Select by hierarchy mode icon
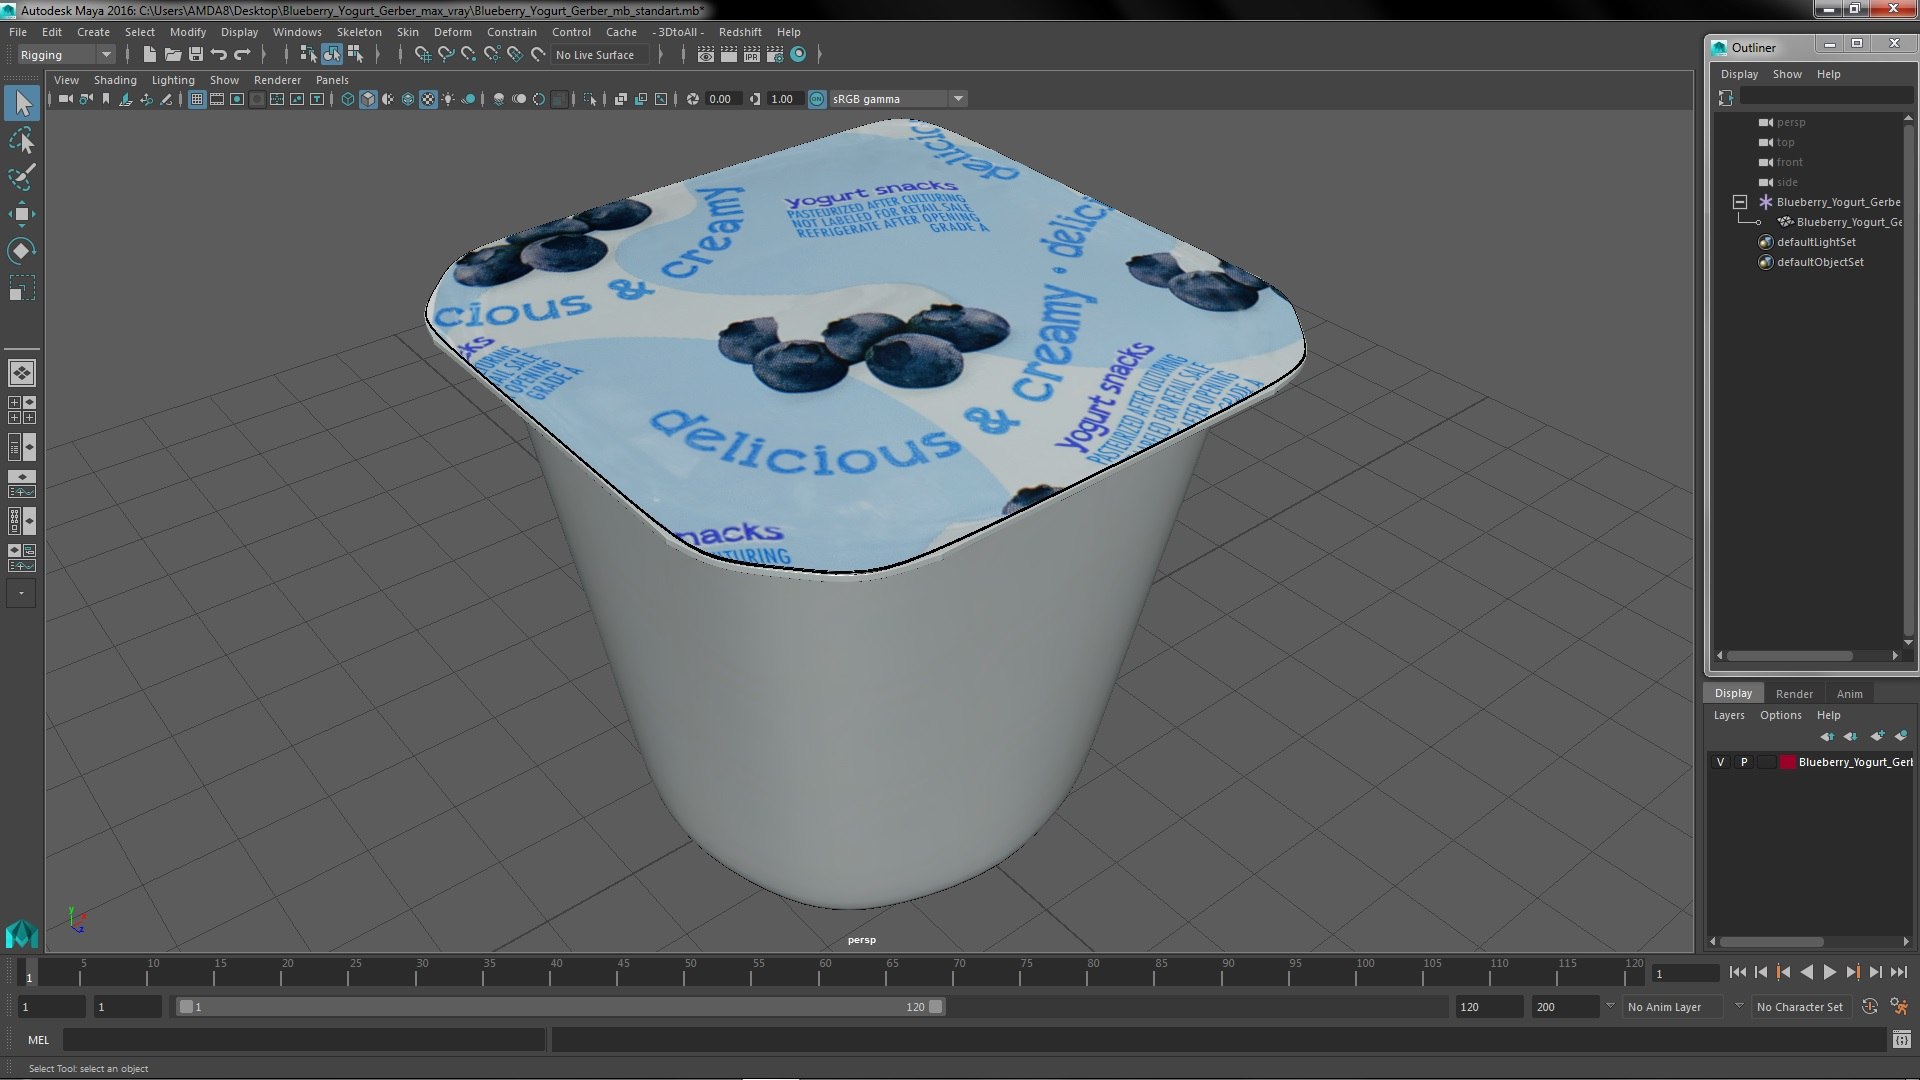The image size is (1920, 1080). tap(308, 55)
